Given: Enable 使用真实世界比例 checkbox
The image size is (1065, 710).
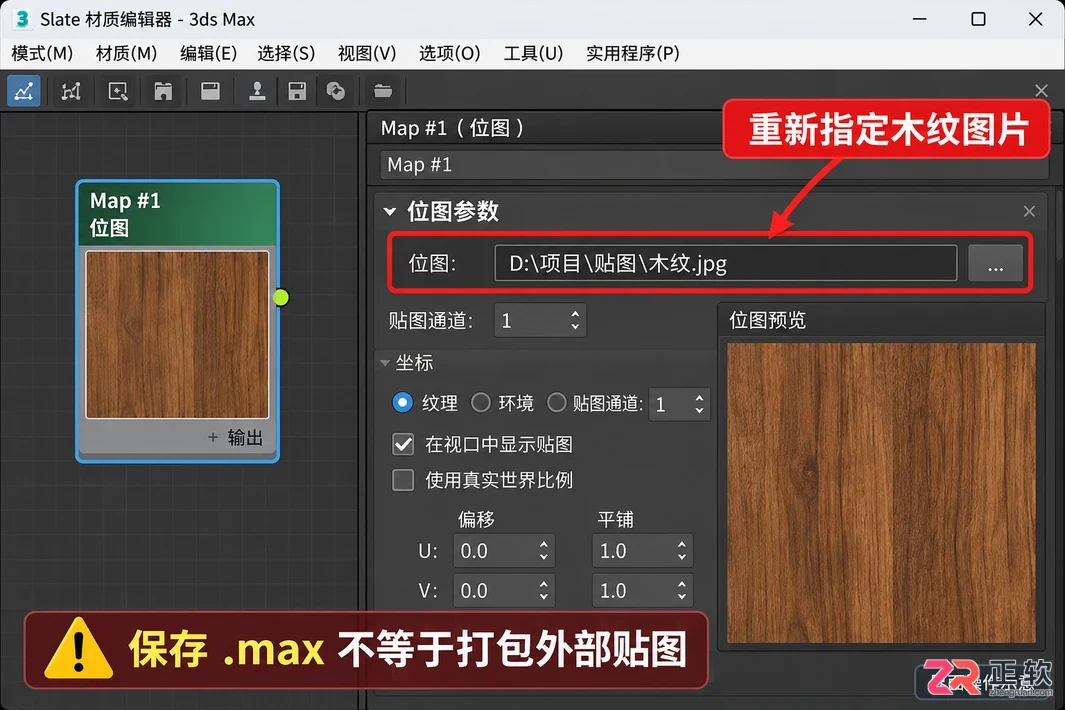Looking at the screenshot, I should (403, 480).
